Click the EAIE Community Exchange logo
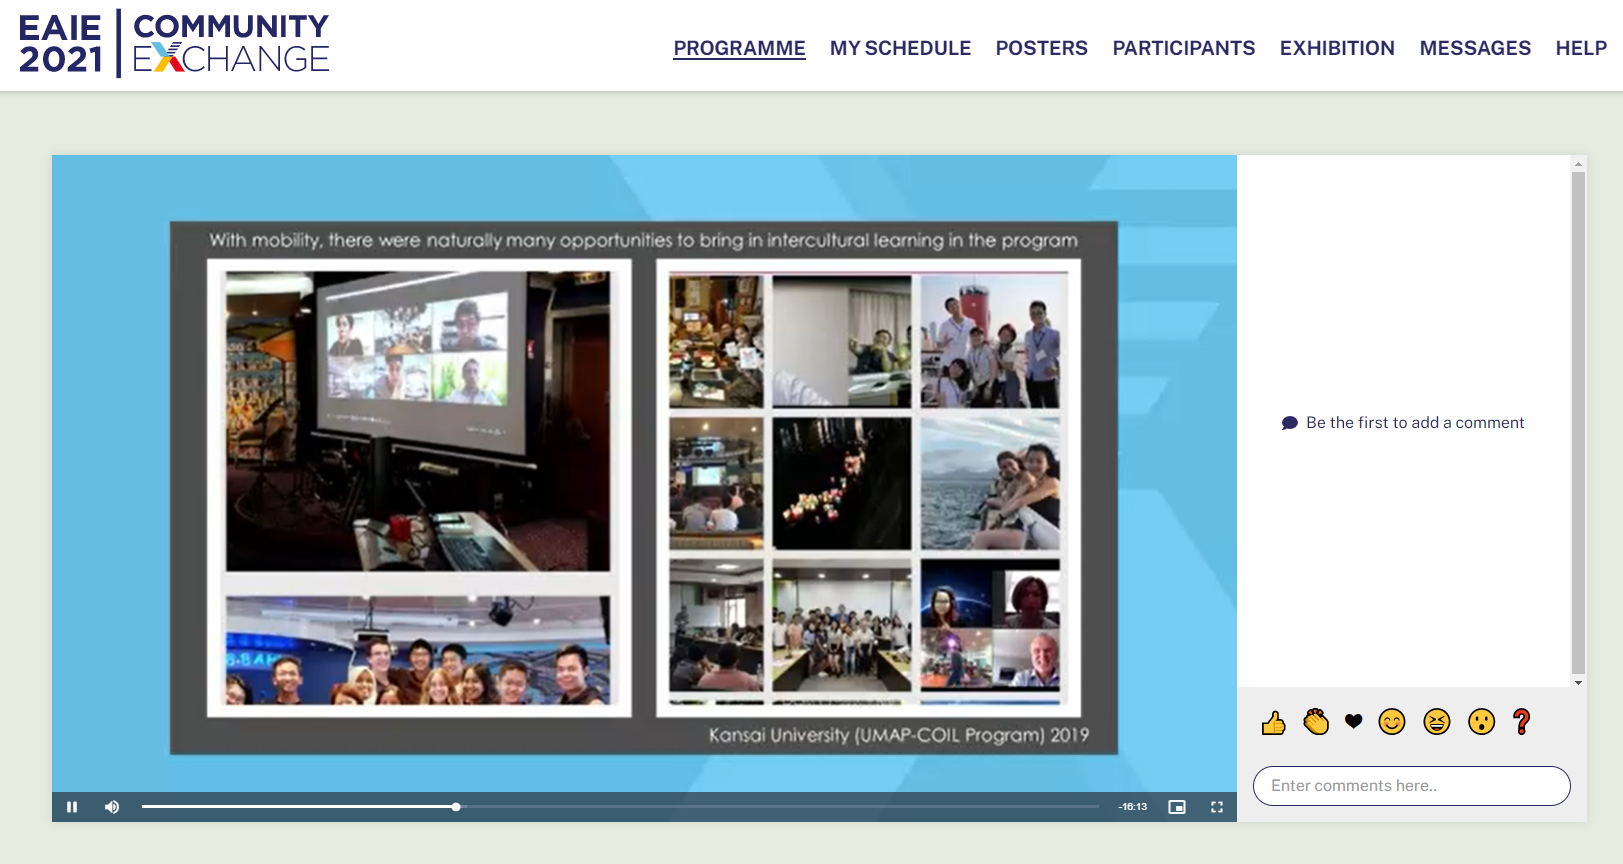 point(174,44)
